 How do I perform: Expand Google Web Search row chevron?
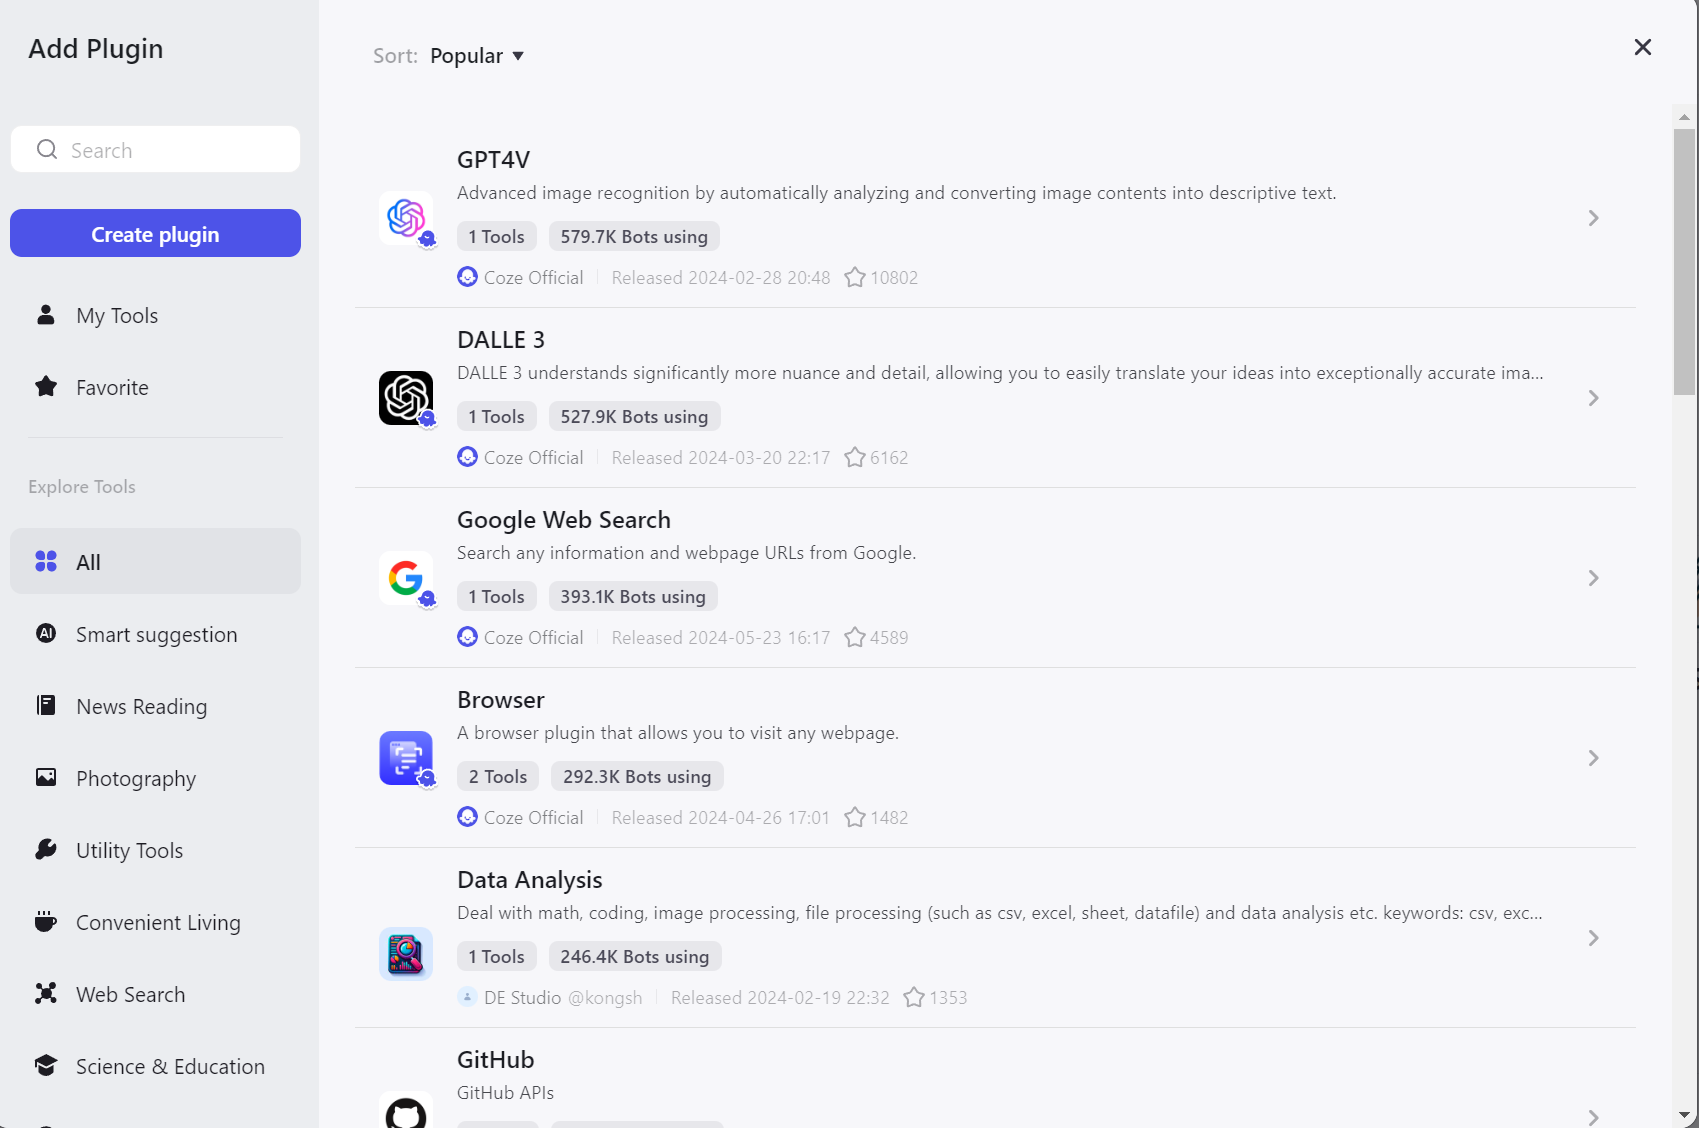tap(1593, 578)
